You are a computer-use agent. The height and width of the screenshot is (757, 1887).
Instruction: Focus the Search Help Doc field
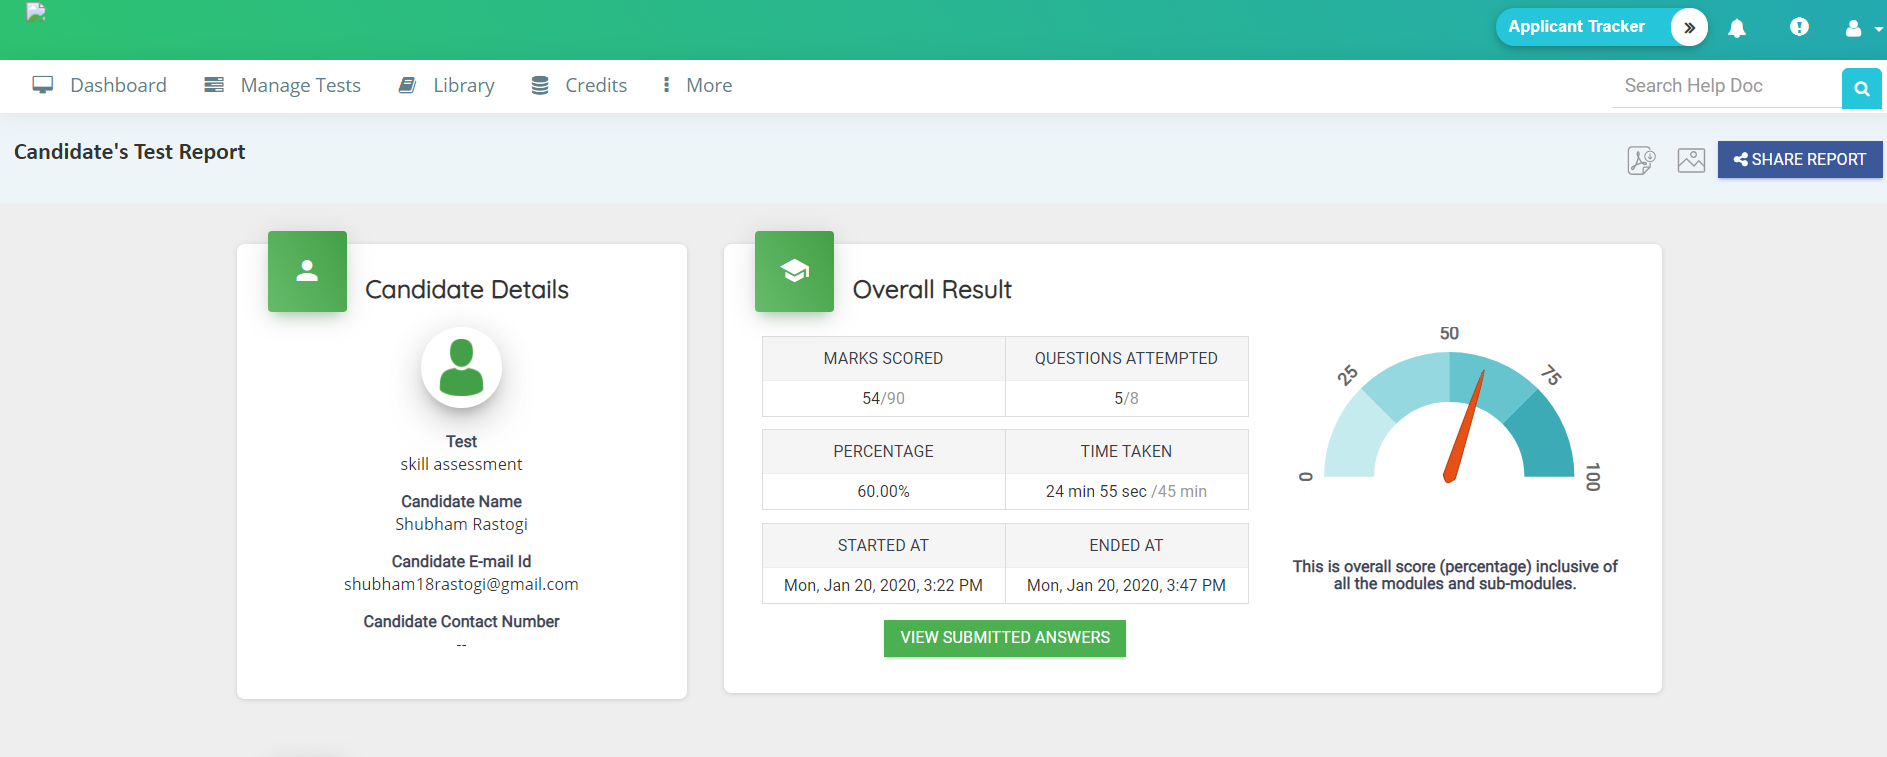pos(1727,86)
